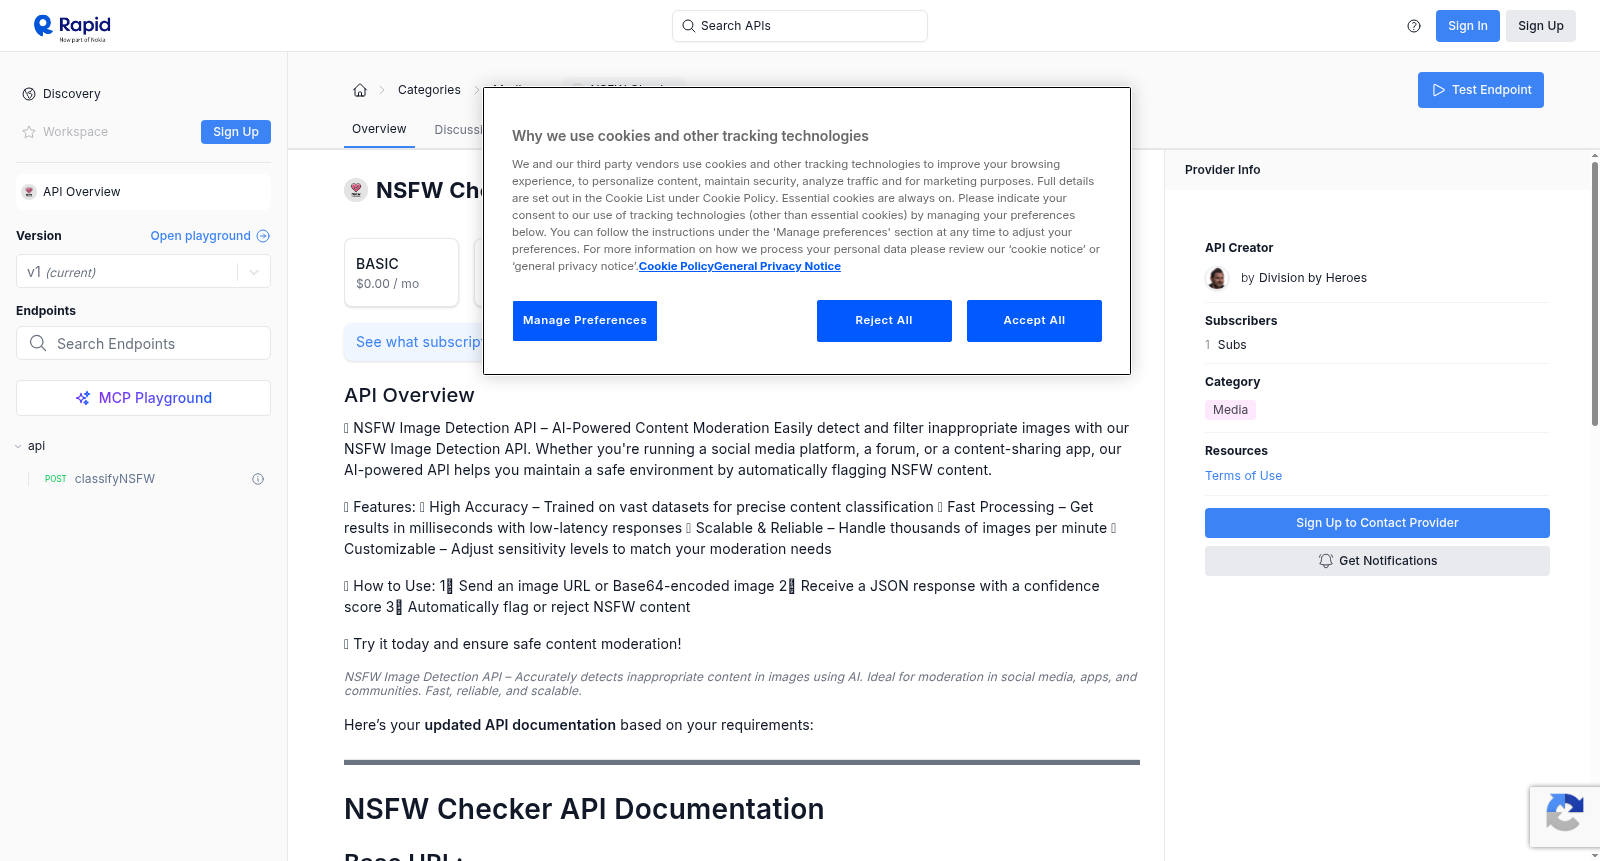Click the MCP Playground sparkle icon
This screenshot has height=861, width=1600.
[x=83, y=398]
